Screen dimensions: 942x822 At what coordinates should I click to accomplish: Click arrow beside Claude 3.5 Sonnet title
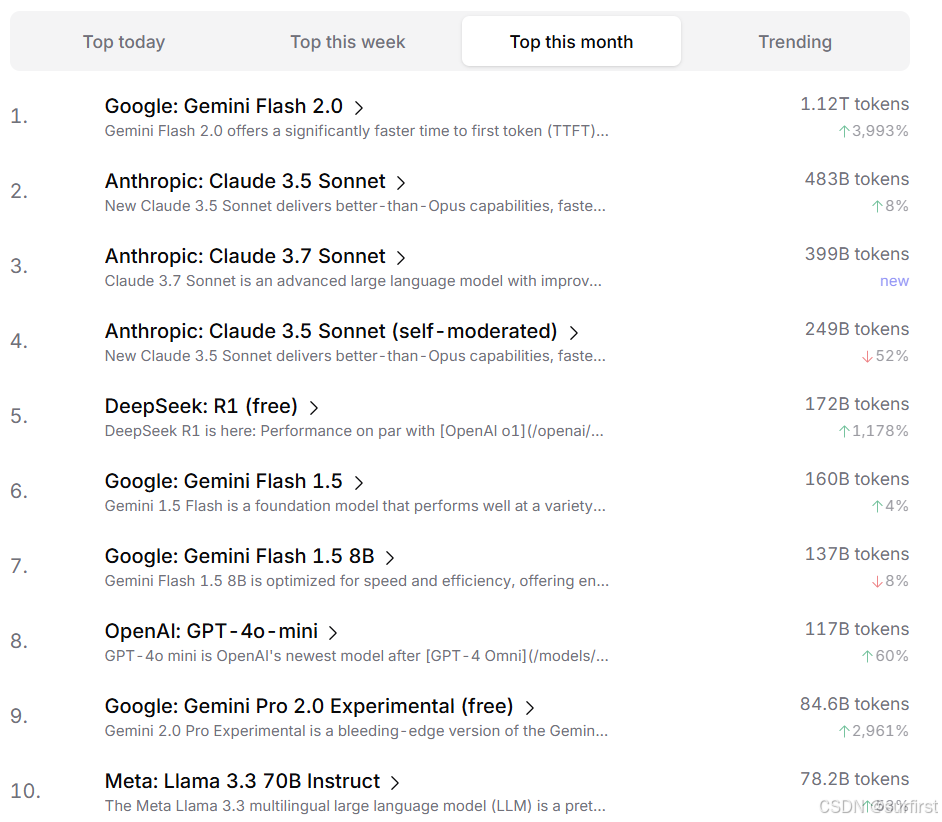click(401, 183)
